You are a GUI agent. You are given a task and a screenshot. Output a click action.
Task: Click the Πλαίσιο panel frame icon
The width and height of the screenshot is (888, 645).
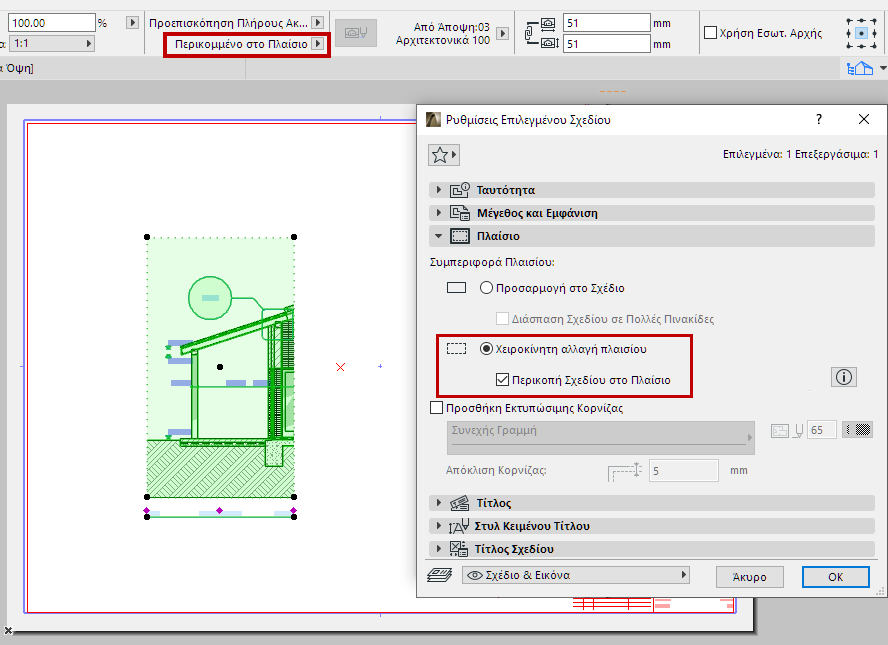(x=460, y=236)
